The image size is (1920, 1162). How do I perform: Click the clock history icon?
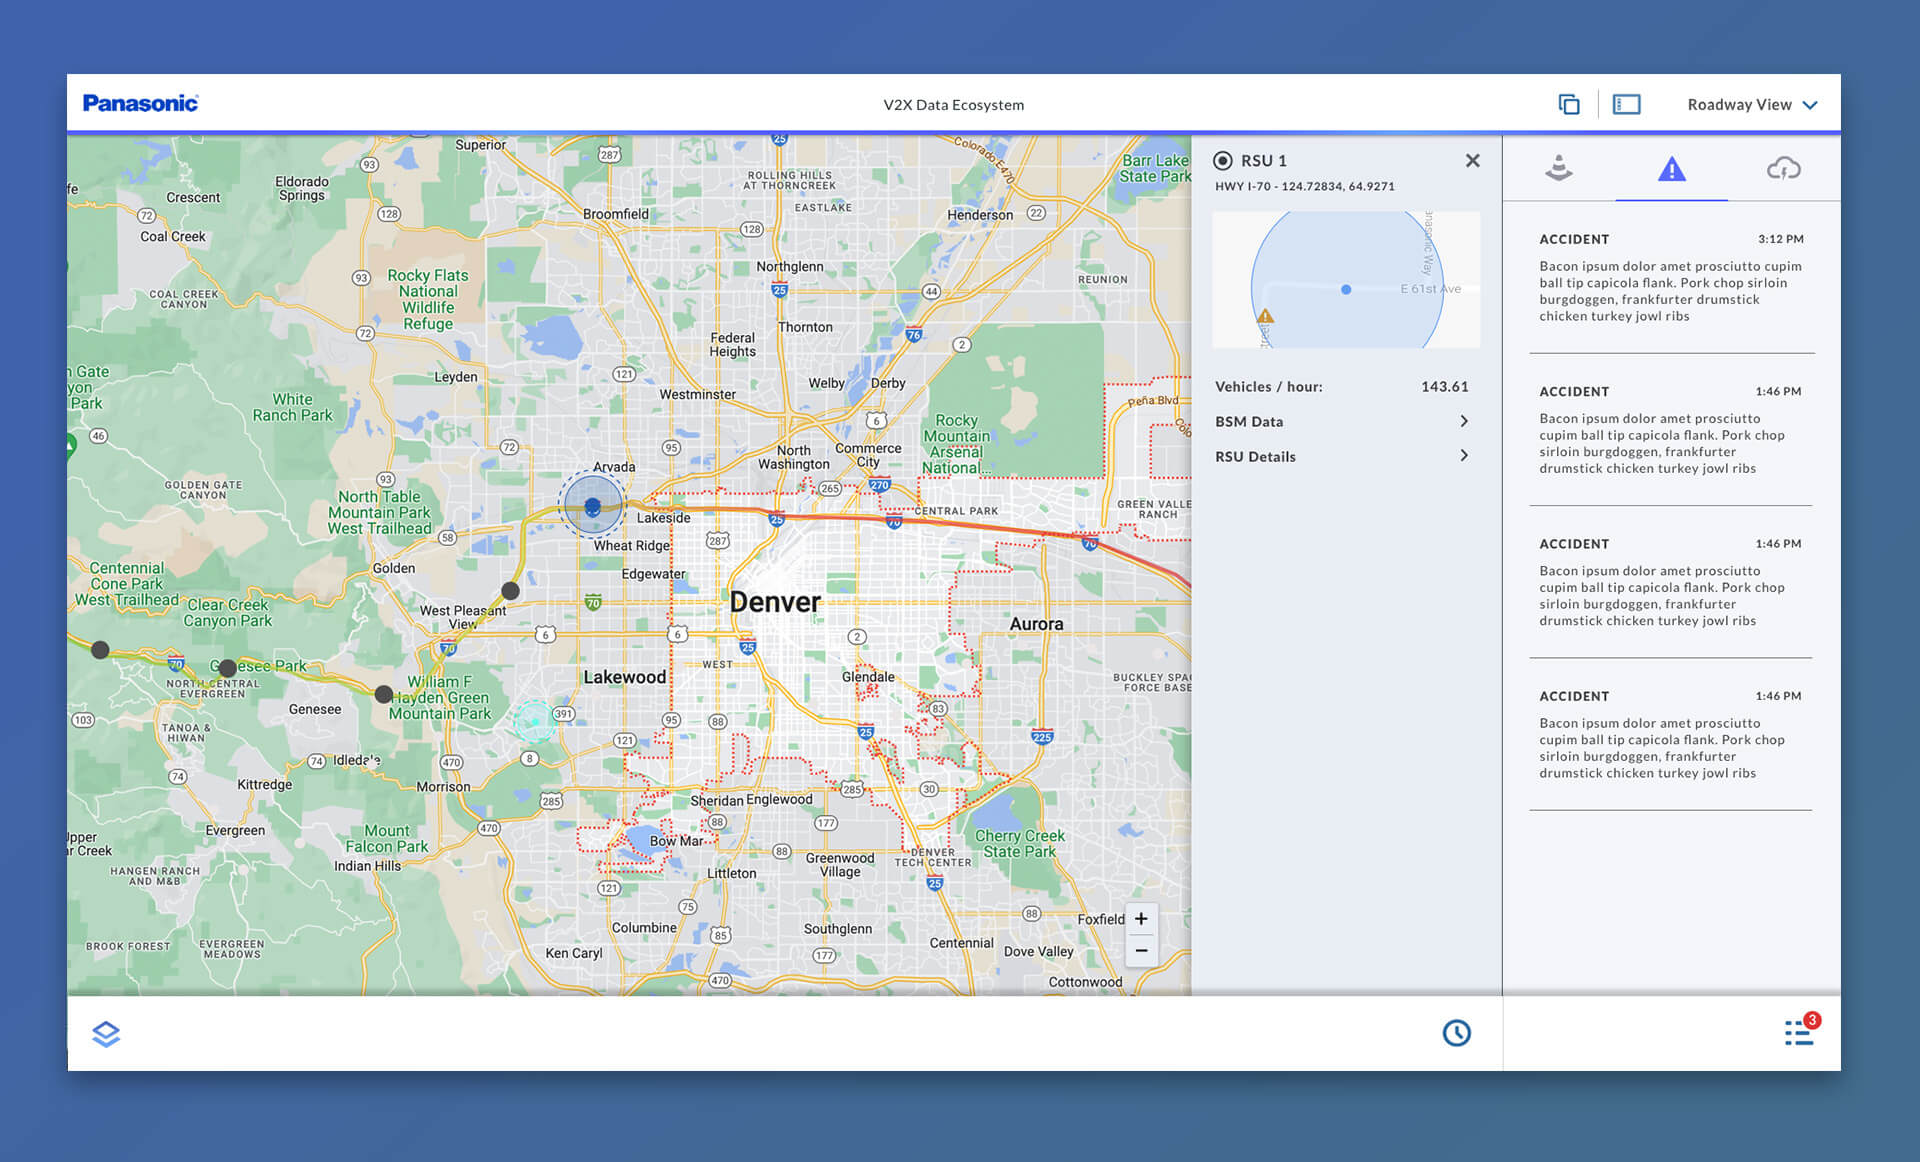pyautogui.click(x=1456, y=1033)
